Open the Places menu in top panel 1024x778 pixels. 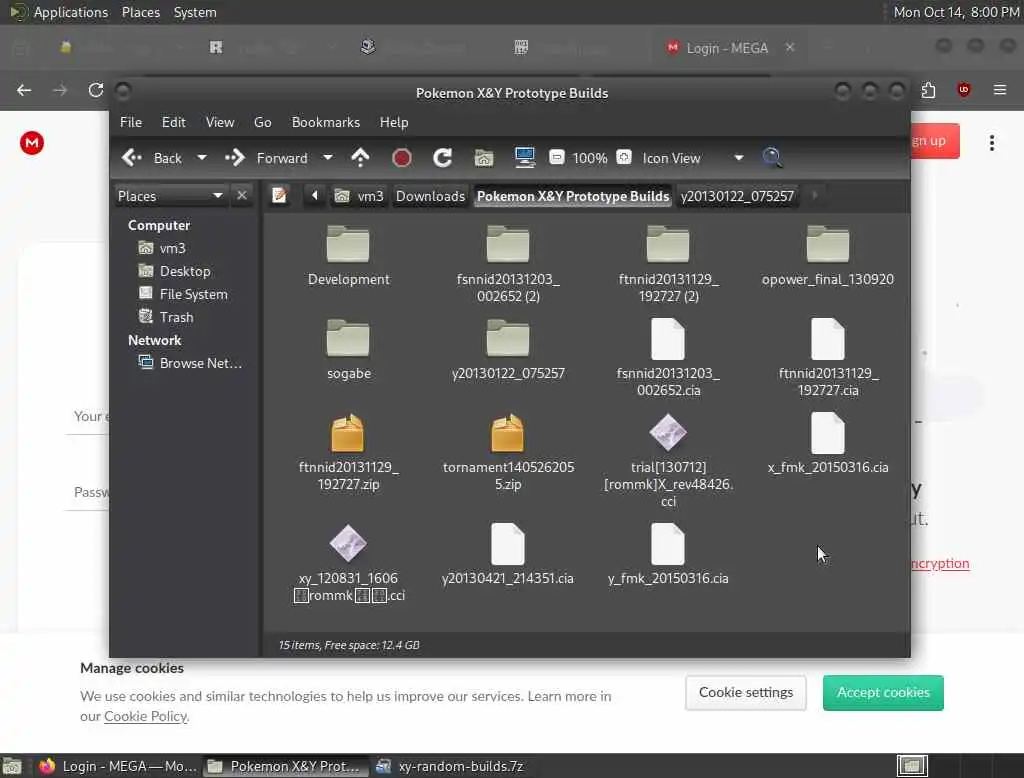pyautogui.click(x=140, y=12)
